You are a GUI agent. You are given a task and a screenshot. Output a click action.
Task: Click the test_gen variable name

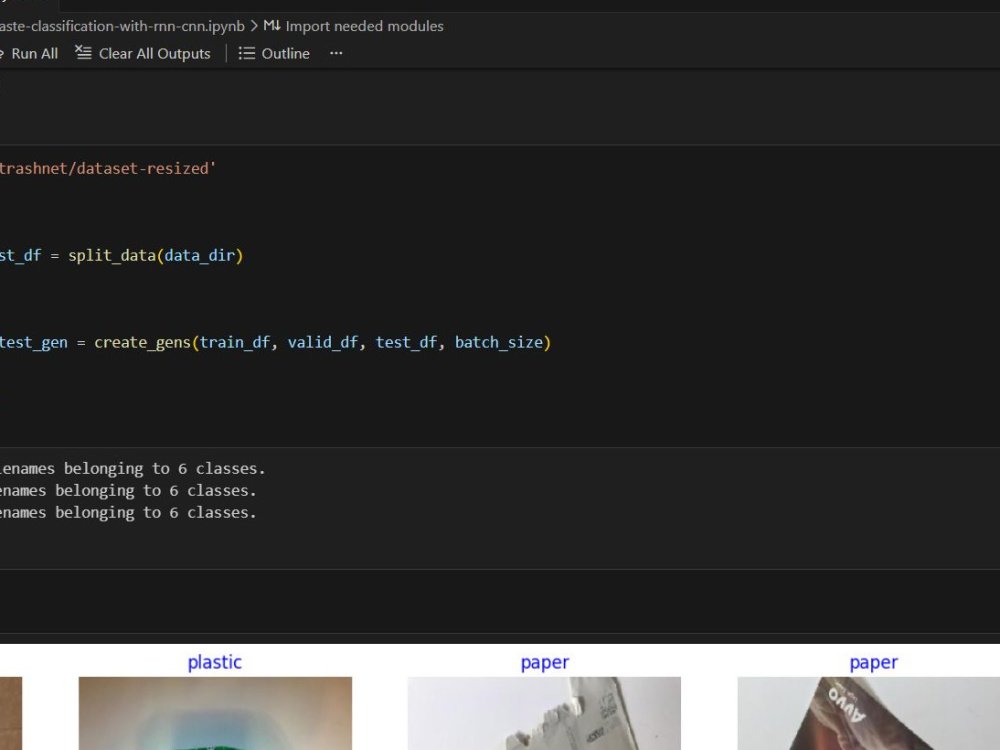point(33,342)
